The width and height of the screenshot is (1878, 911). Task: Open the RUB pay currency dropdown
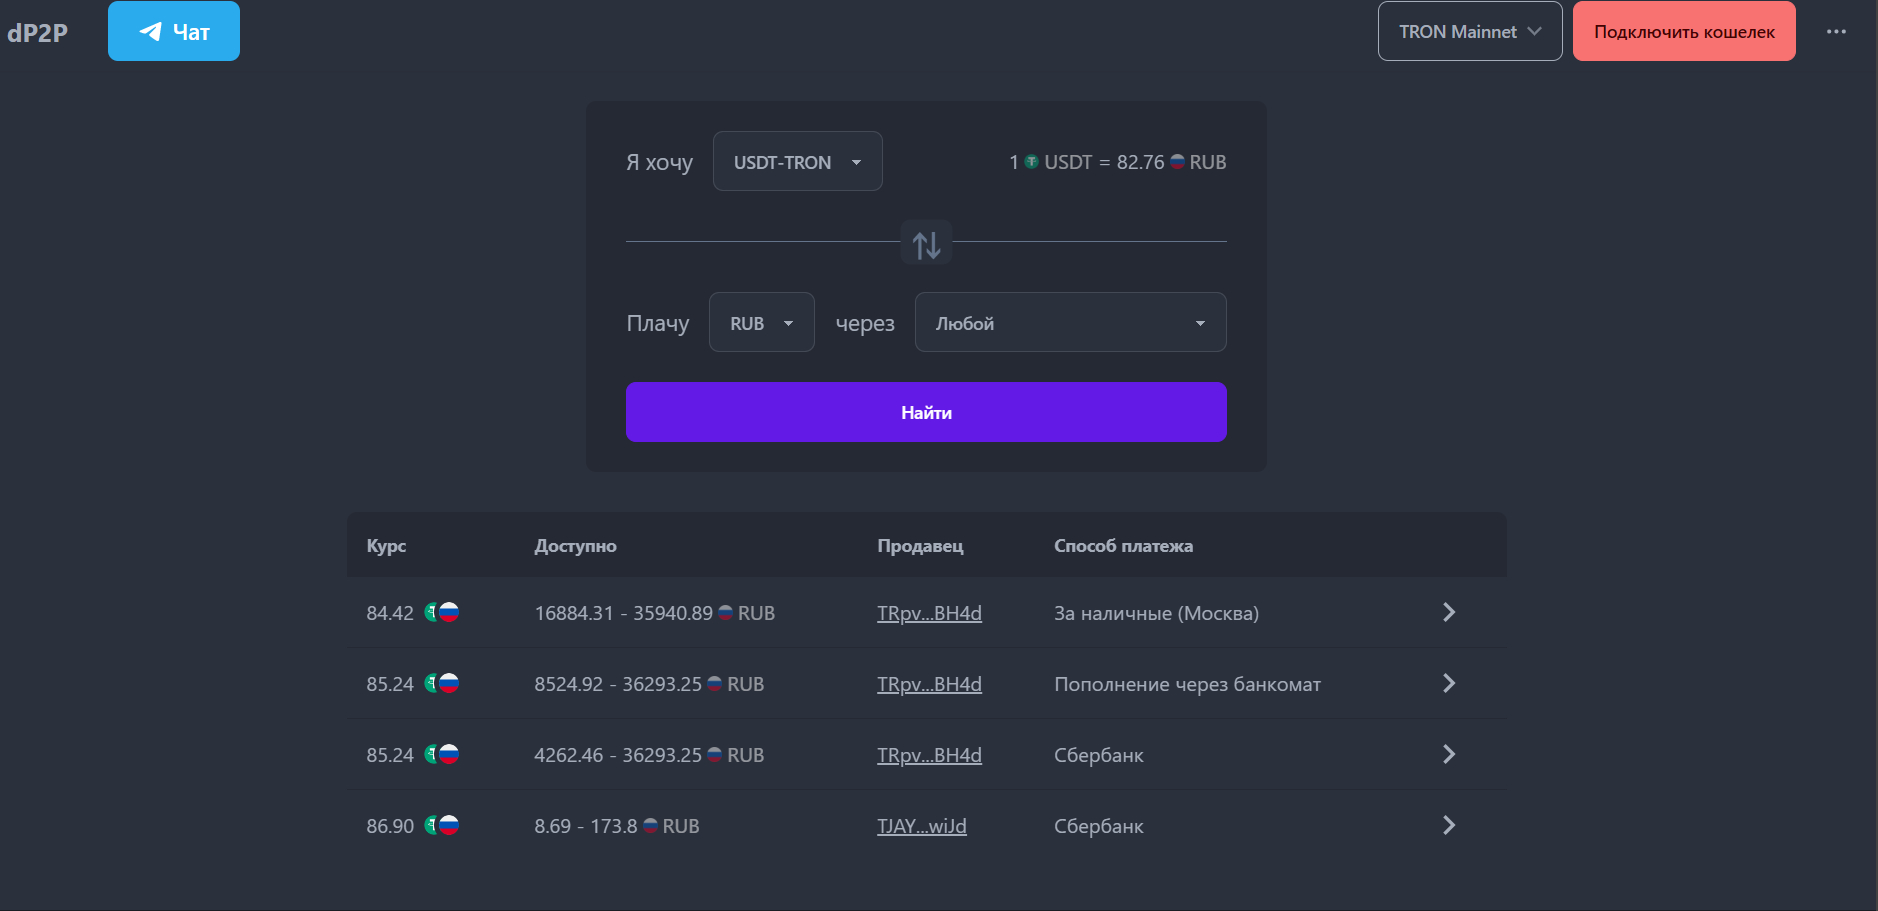pyautogui.click(x=761, y=322)
